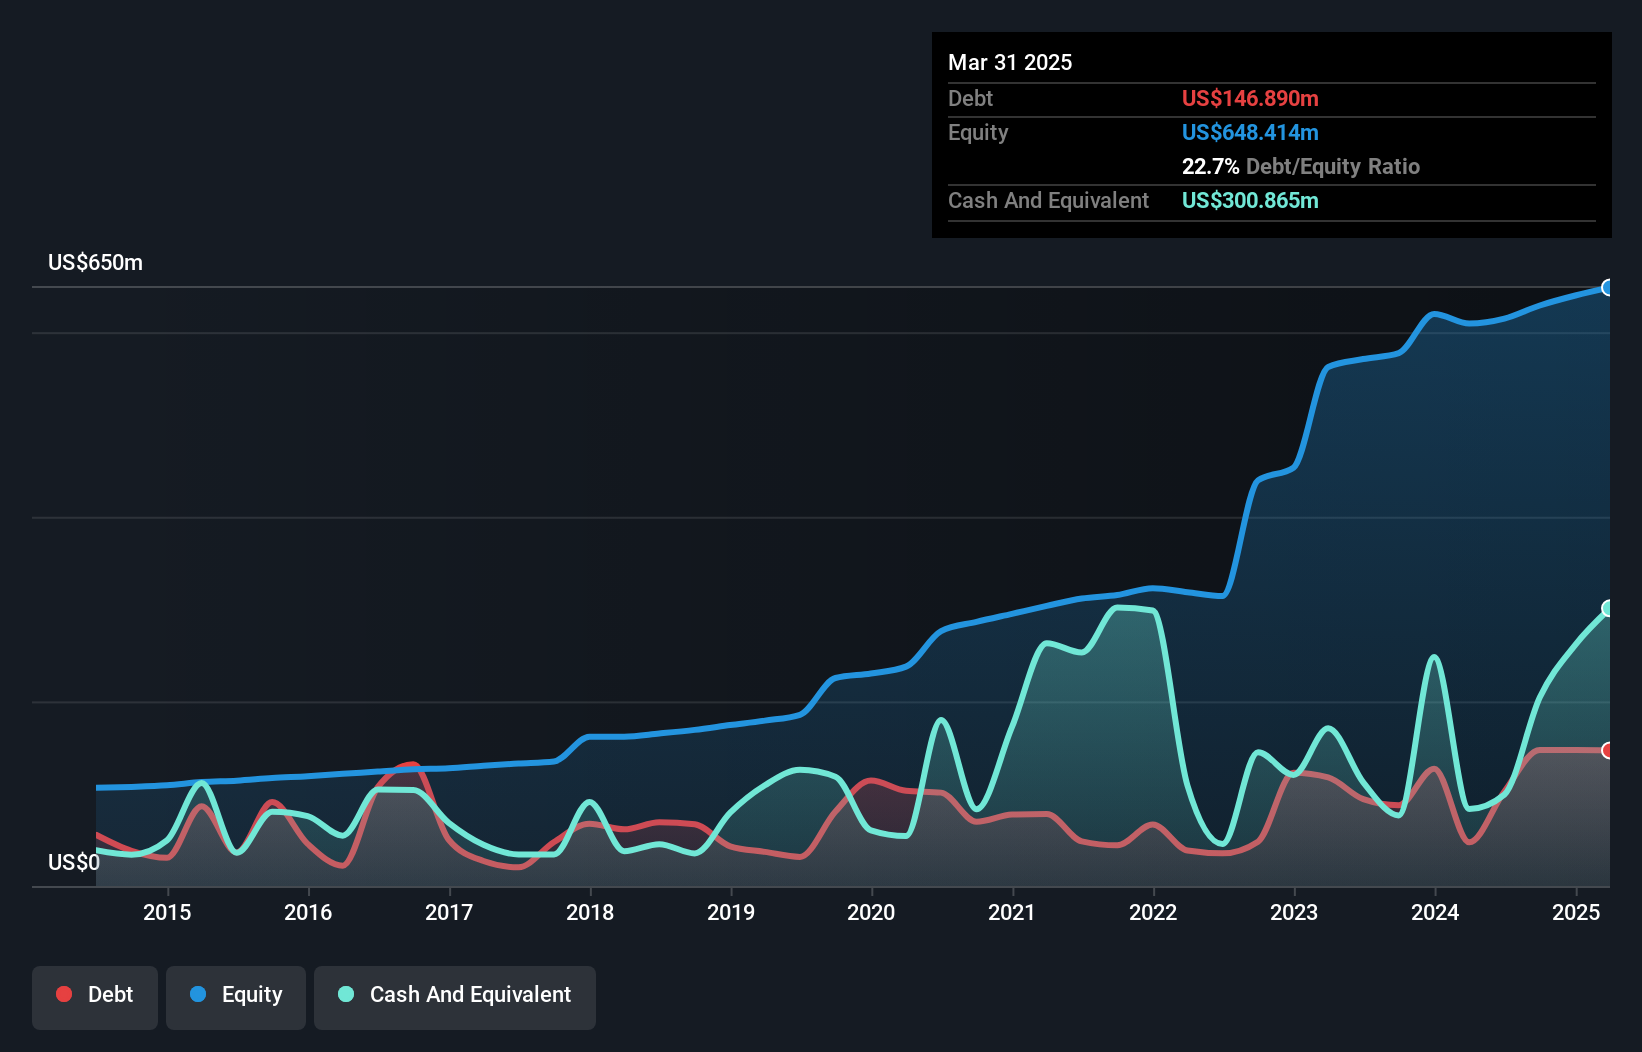Click the Debt row label in tooltip
Image resolution: width=1642 pixels, height=1052 pixels.
pos(970,98)
